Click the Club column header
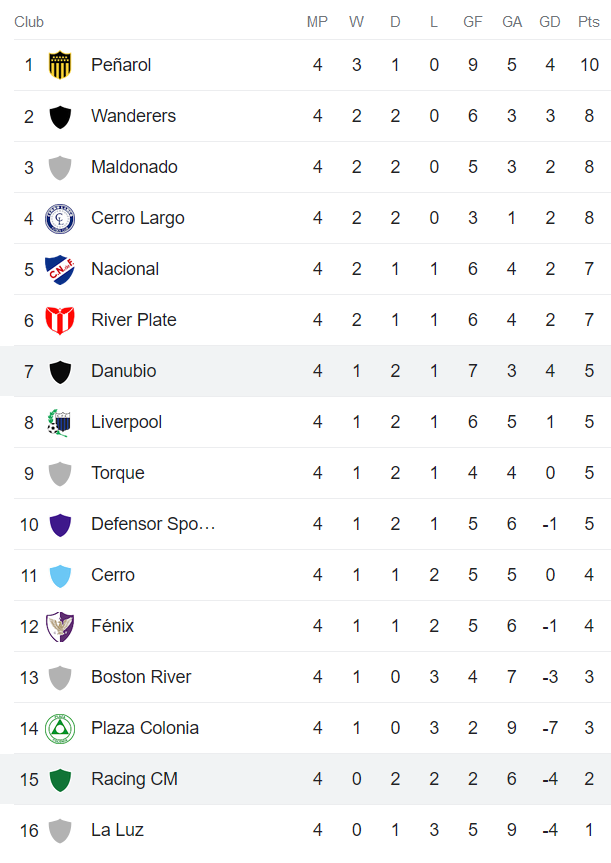 point(29,22)
